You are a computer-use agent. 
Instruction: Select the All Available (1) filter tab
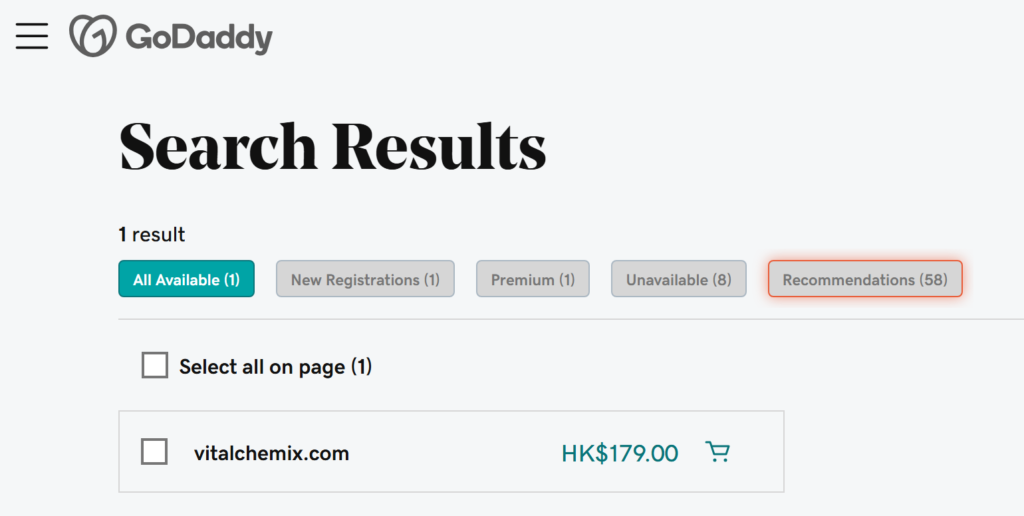coord(186,279)
